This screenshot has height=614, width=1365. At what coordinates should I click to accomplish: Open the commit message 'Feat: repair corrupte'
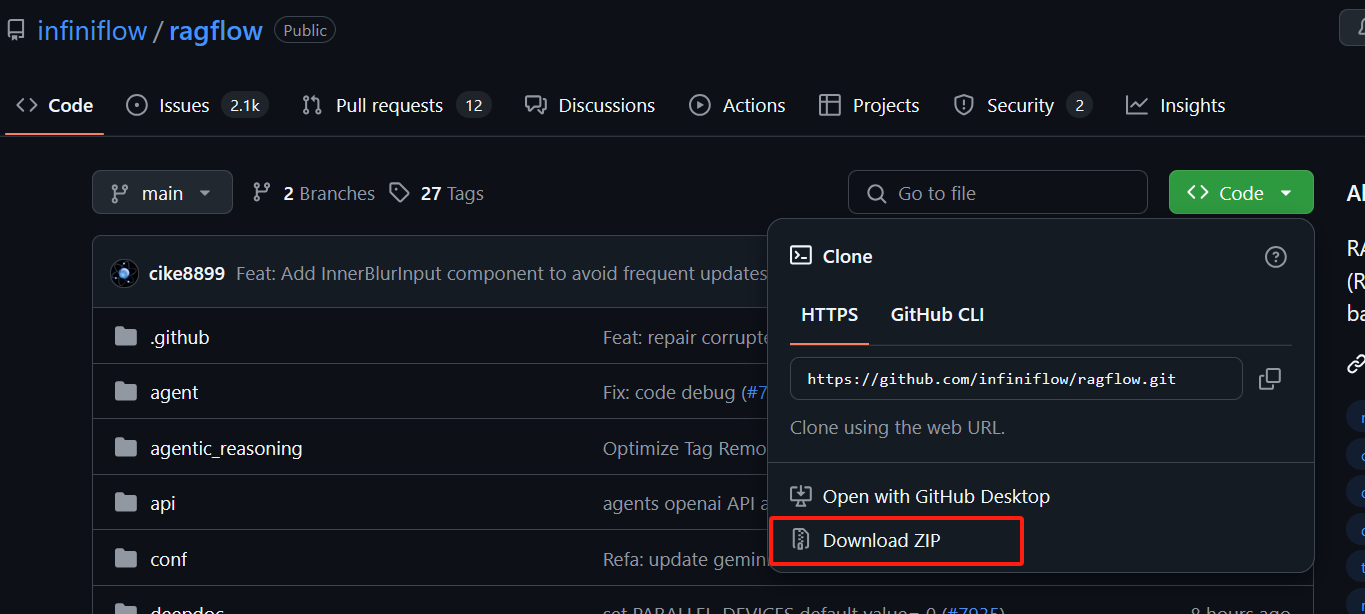pos(684,337)
